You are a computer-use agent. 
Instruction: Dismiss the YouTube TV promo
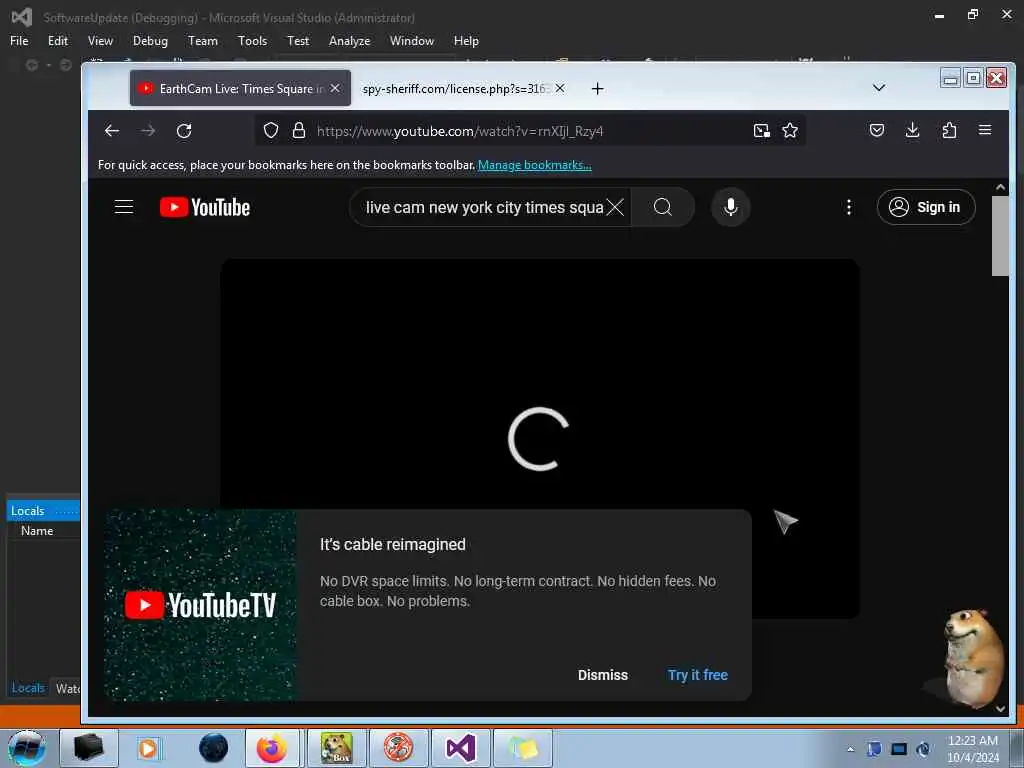tap(602, 675)
